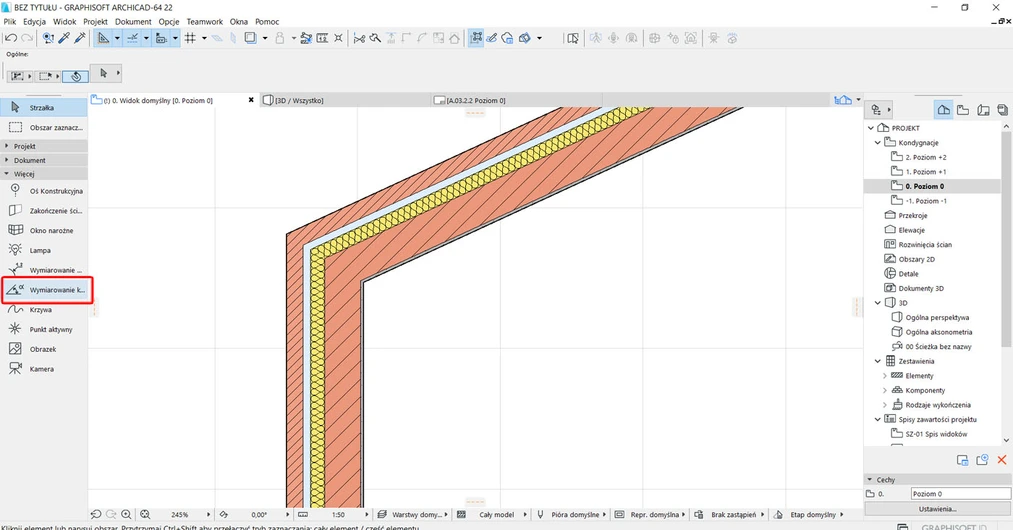This screenshot has height=530, width=1013.
Task: Switch navigator to View Map
Action: click(963, 110)
